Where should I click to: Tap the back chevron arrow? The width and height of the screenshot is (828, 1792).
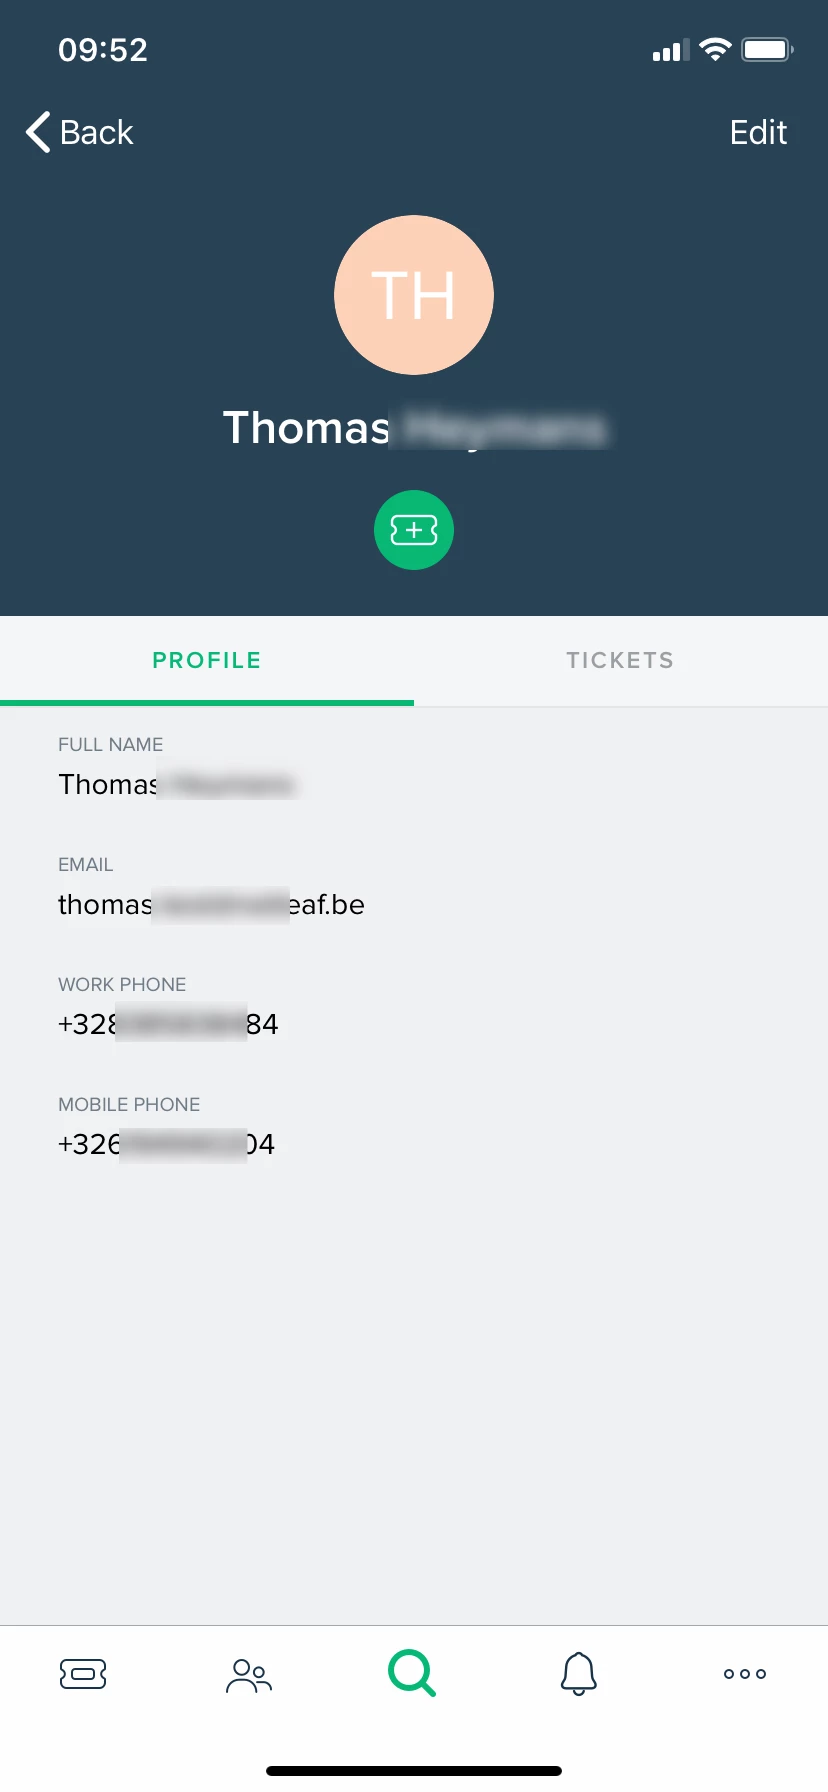(x=38, y=132)
